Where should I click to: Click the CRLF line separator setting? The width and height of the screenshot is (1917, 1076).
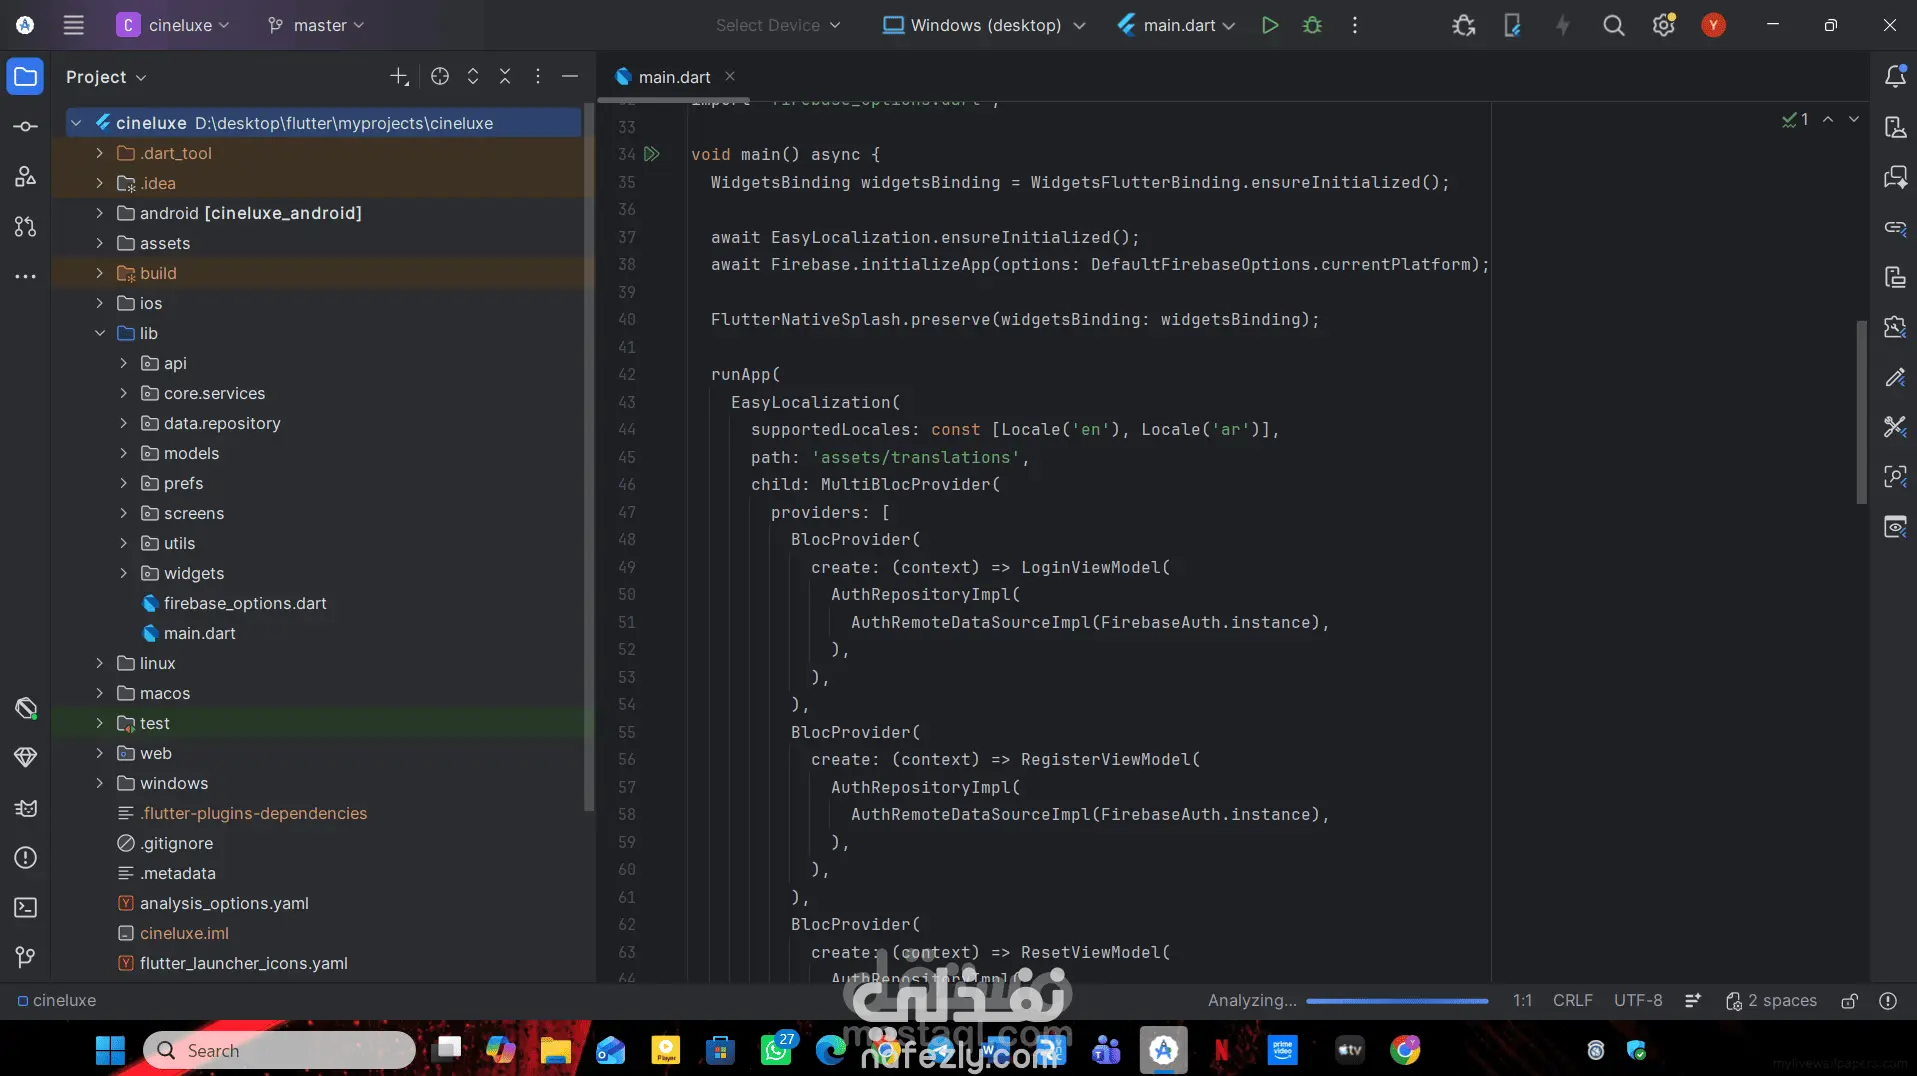(1572, 1001)
